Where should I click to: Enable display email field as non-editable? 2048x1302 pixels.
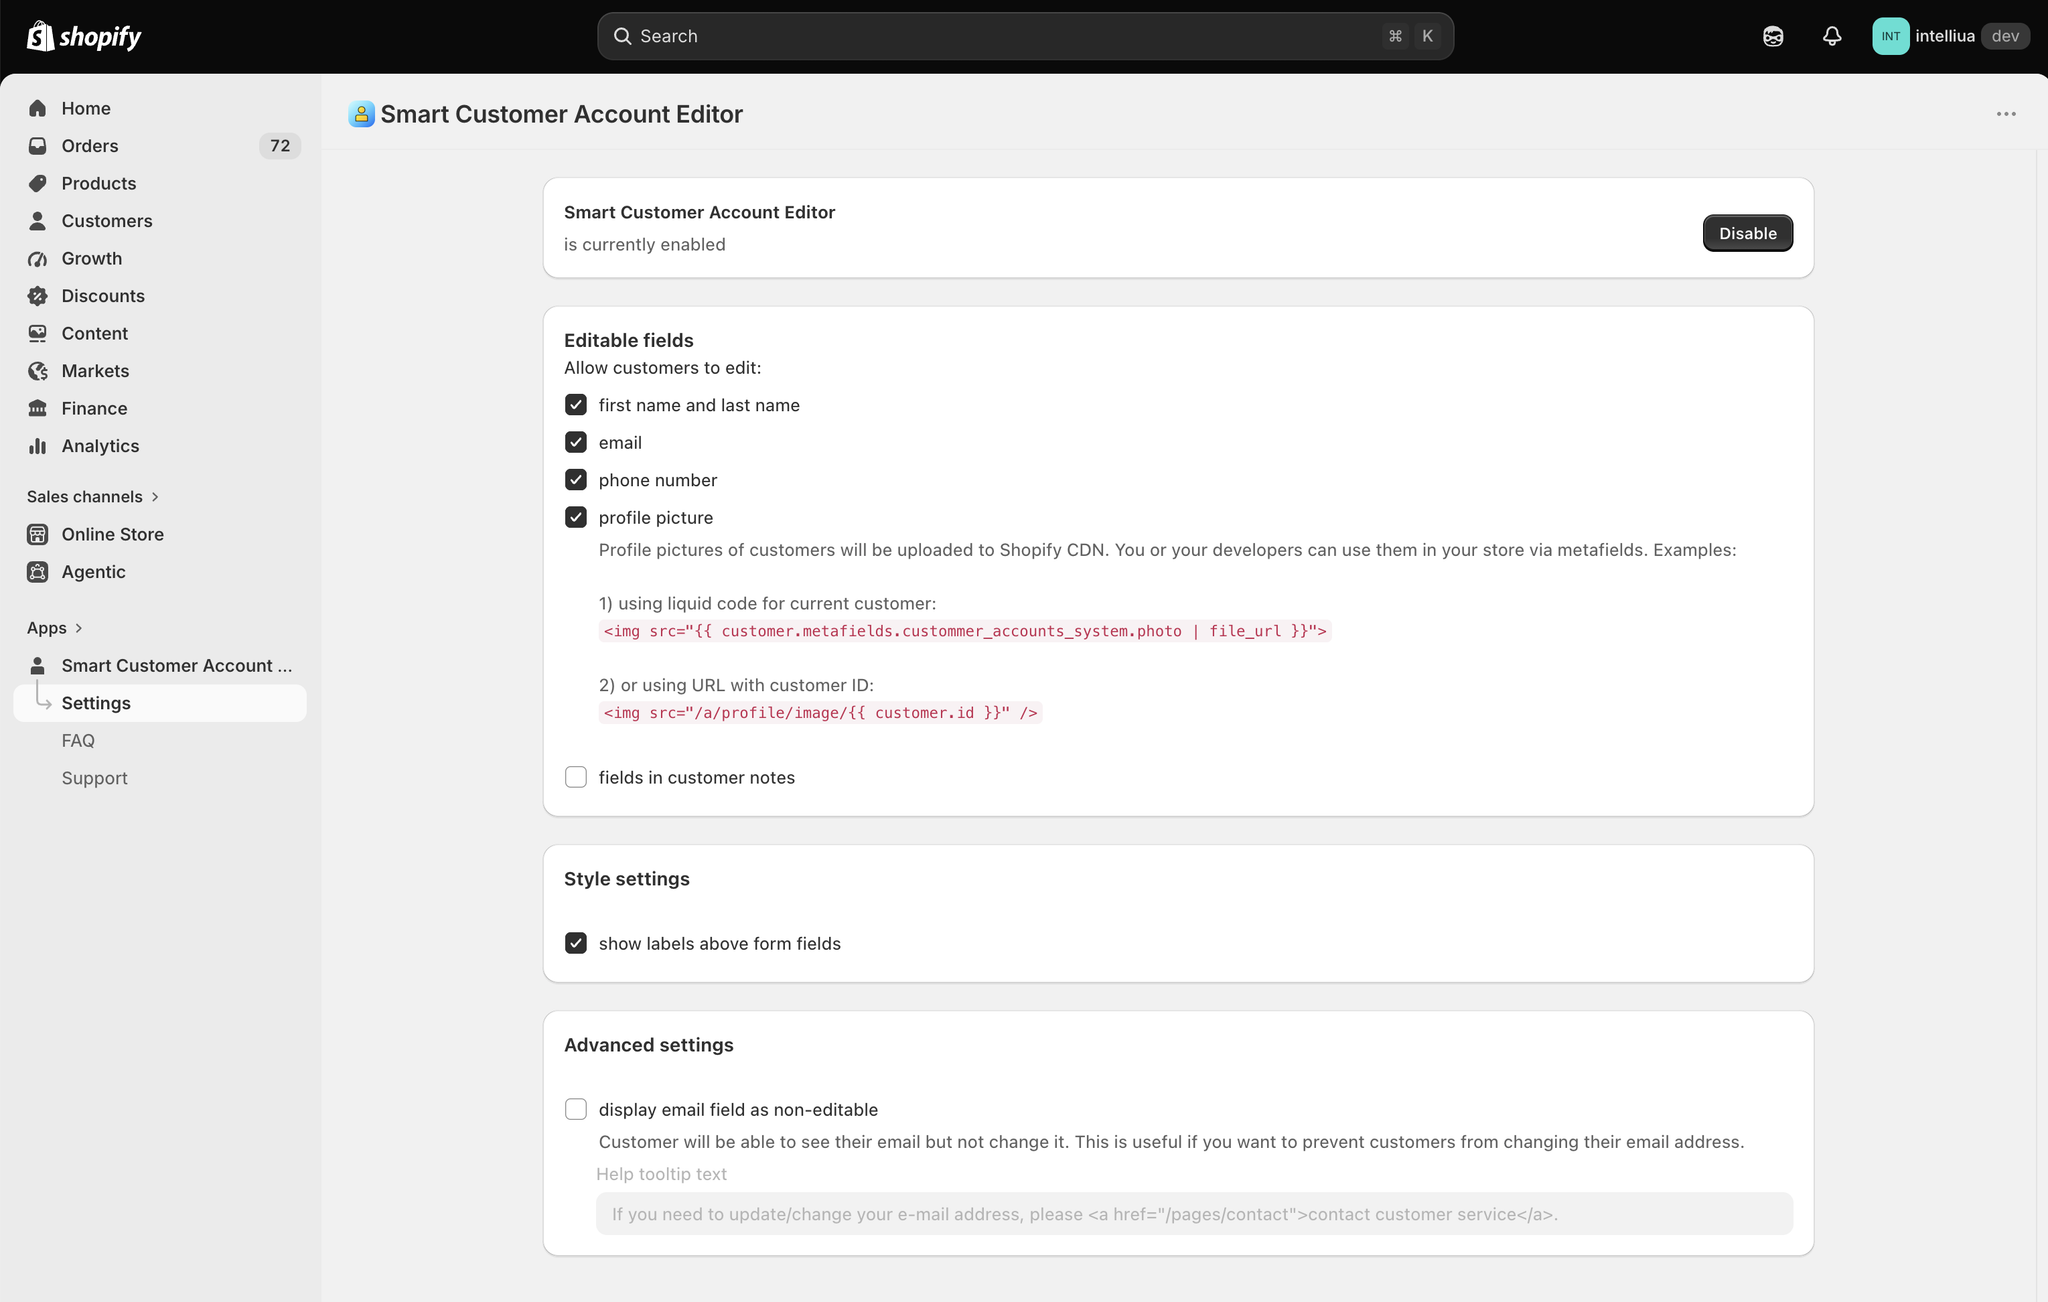(x=576, y=1109)
